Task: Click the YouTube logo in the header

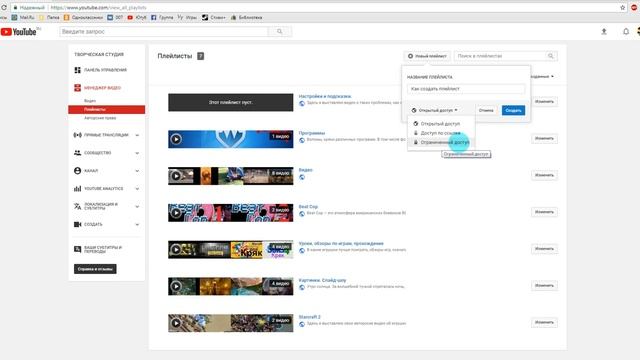Action: point(19,31)
